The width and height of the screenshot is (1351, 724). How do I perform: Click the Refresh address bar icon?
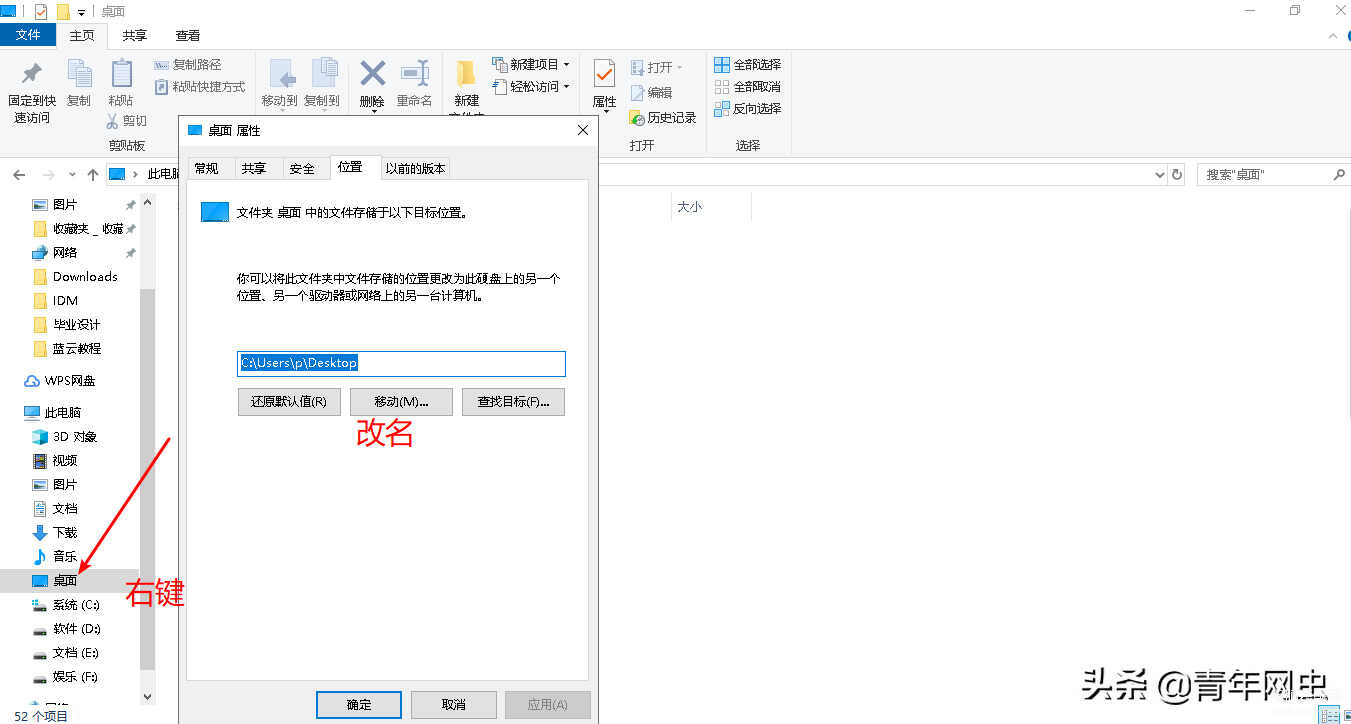[1177, 174]
